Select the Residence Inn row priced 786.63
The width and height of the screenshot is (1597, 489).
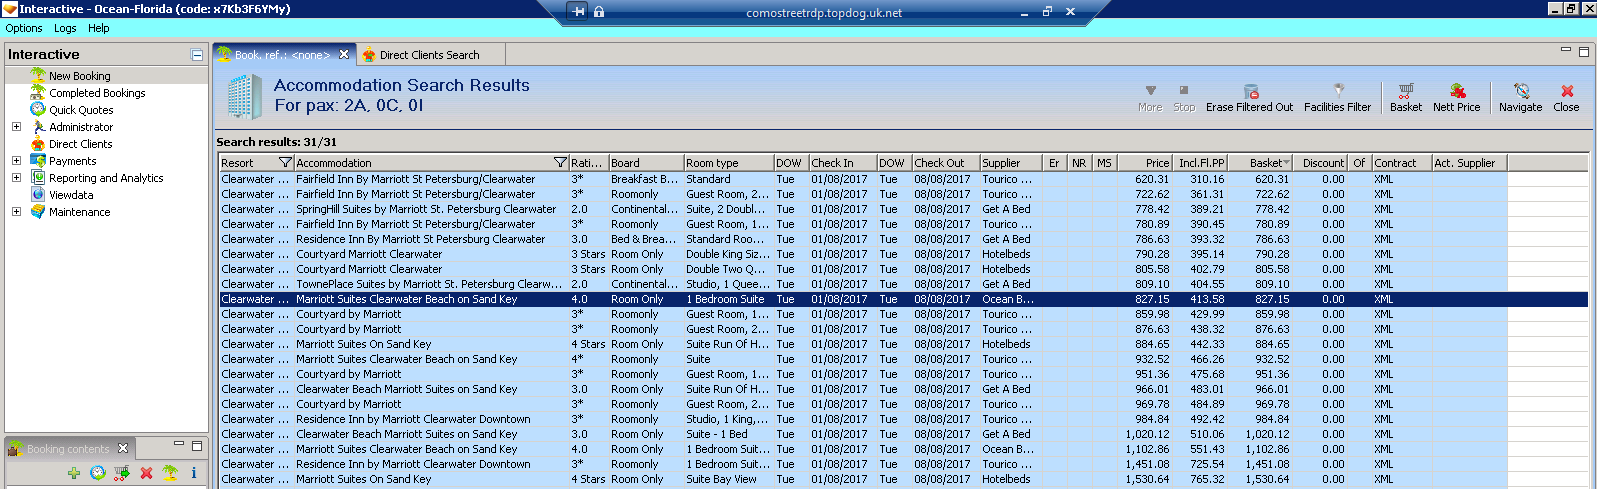tap(903, 239)
